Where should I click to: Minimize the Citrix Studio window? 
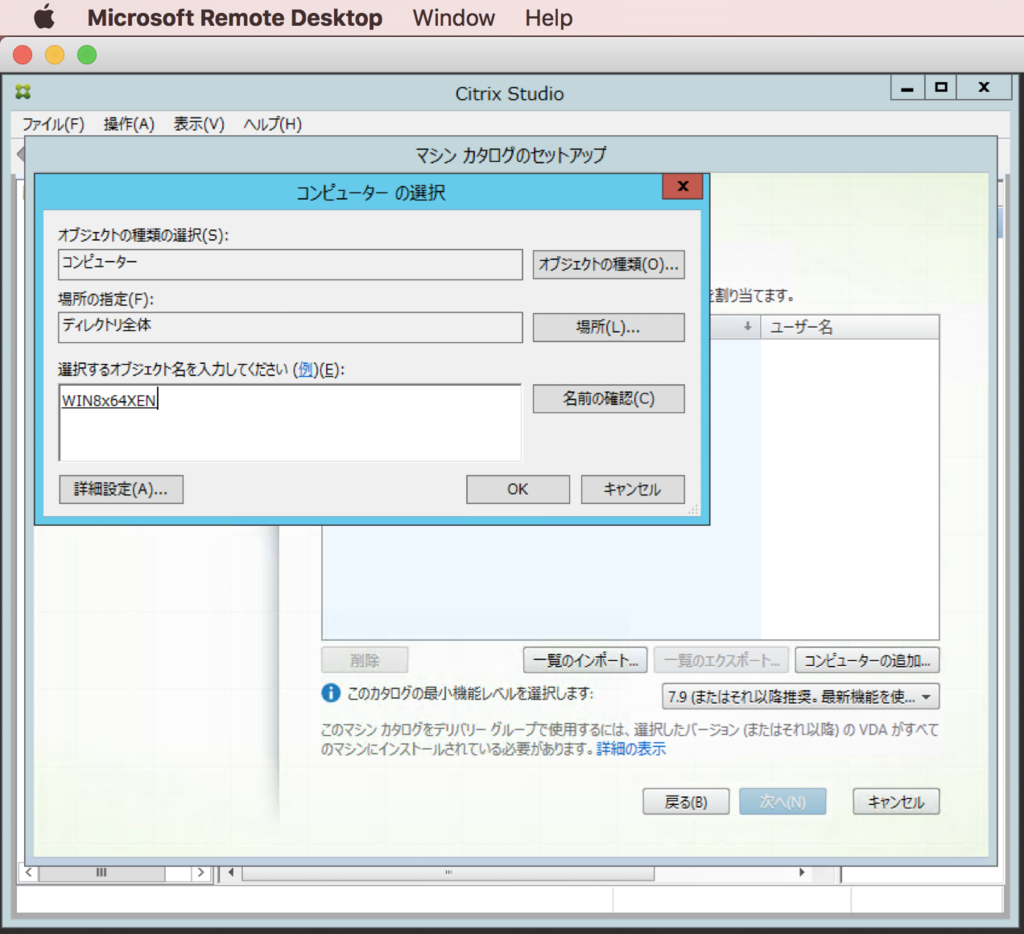point(907,88)
